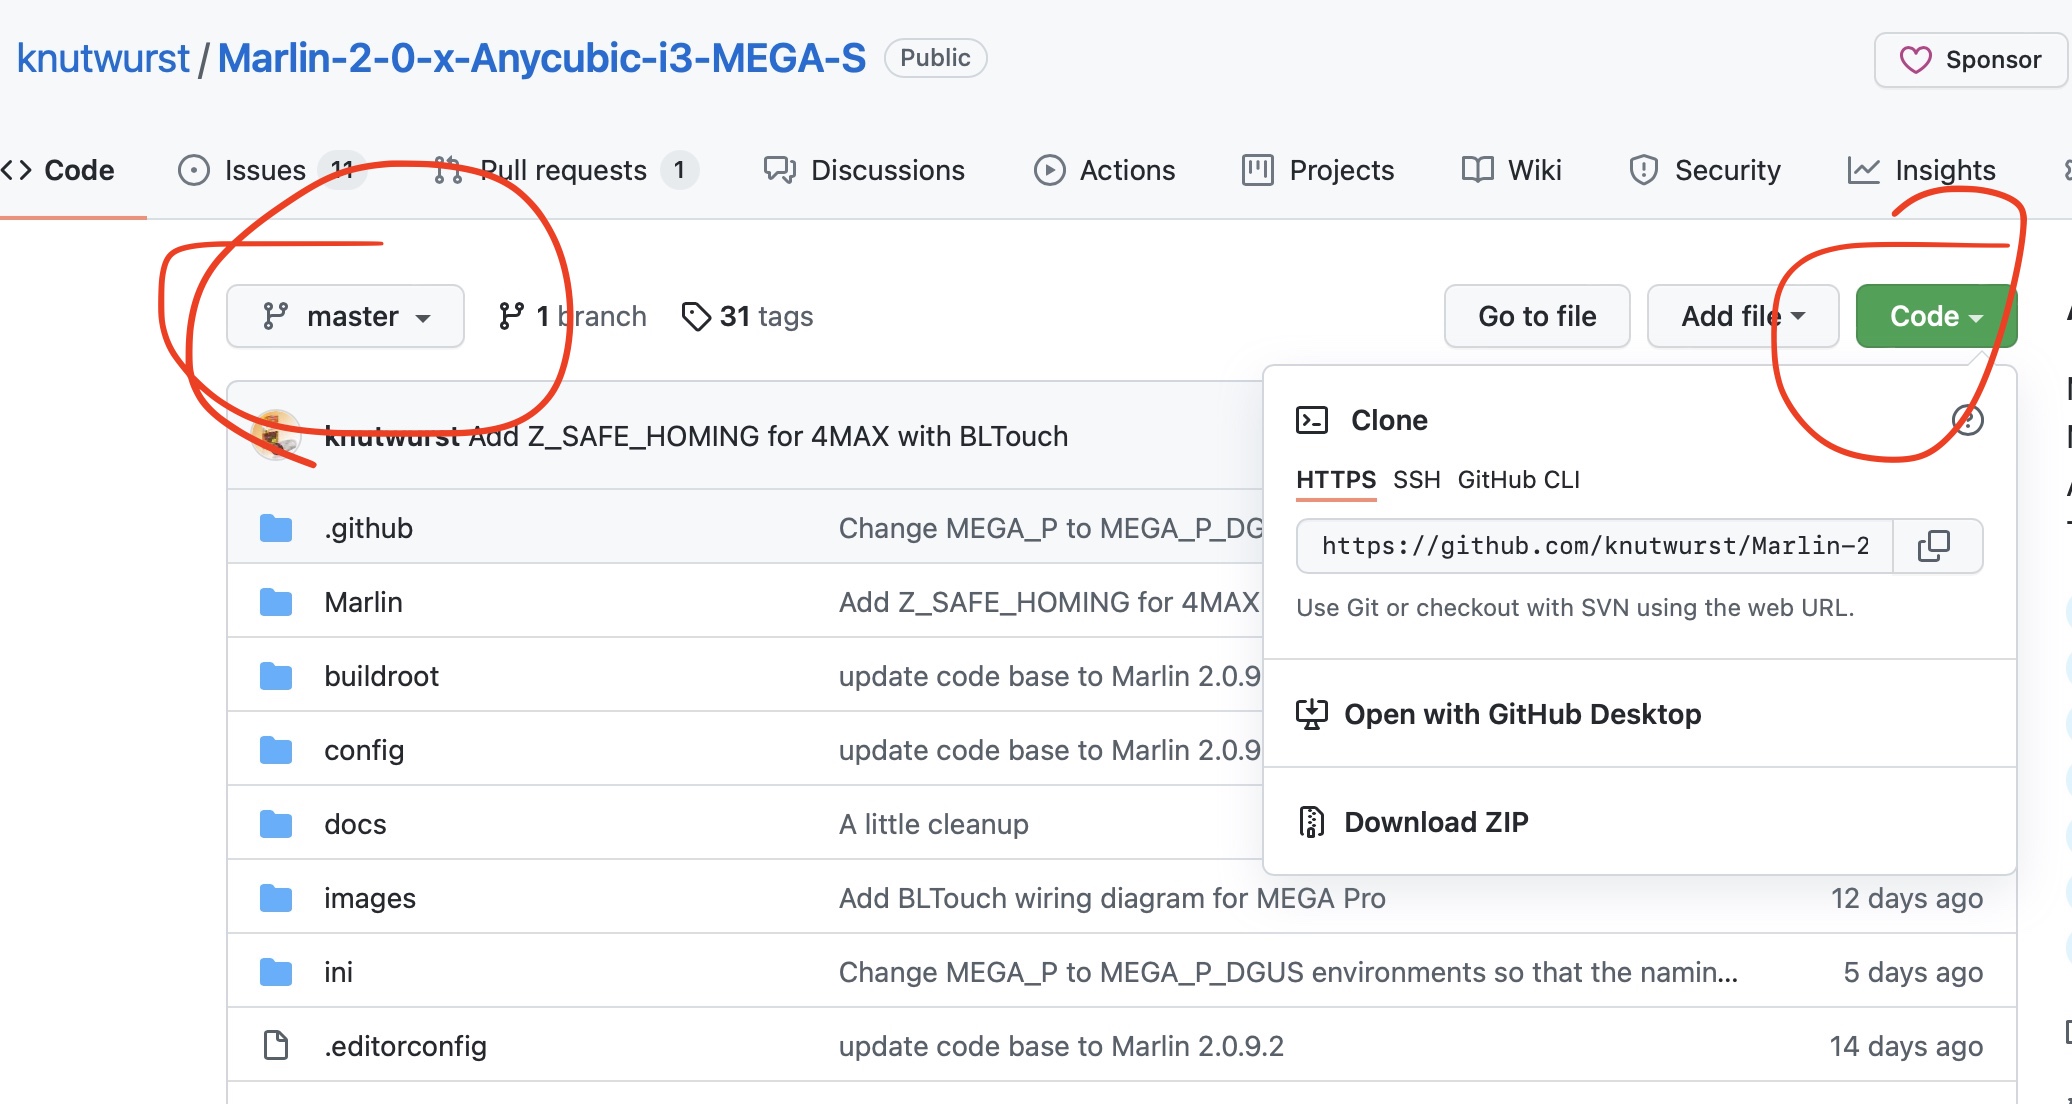
Task: Open commit 'Add BLTouch wiring diagram for MEGA Pro'
Action: tap(1112, 898)
